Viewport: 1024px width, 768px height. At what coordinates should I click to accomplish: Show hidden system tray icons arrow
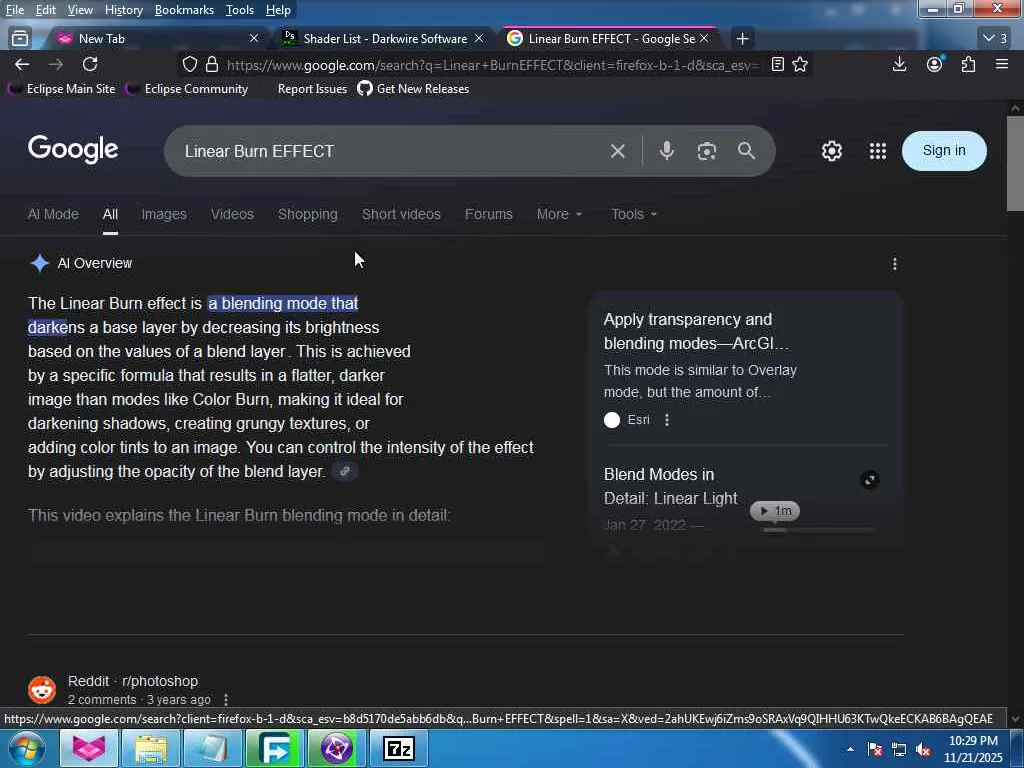[850, 749]
